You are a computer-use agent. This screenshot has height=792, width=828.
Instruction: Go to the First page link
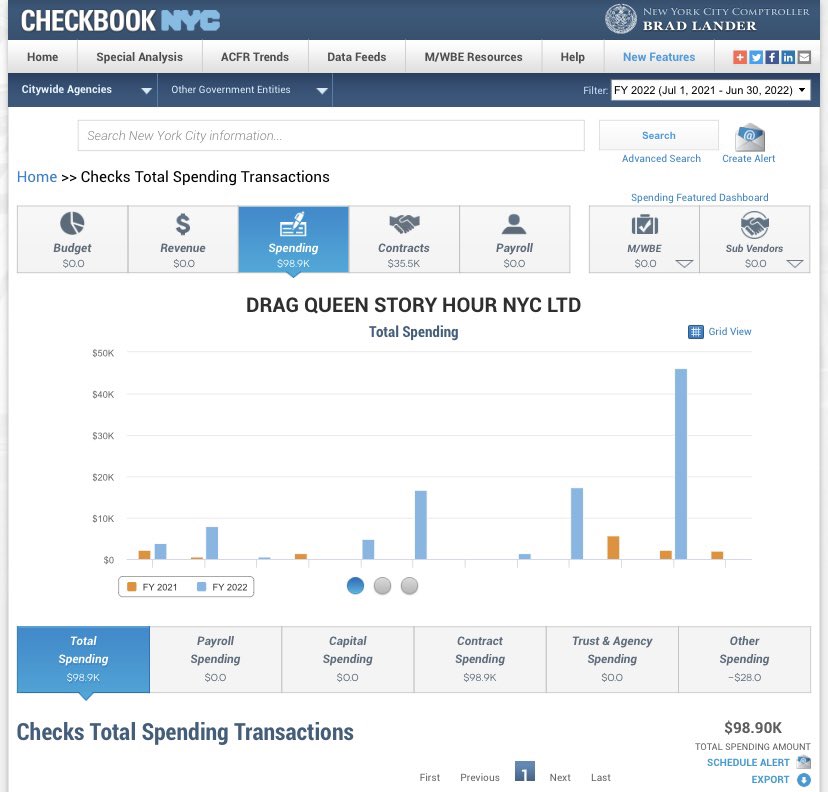tap(429, 777)
